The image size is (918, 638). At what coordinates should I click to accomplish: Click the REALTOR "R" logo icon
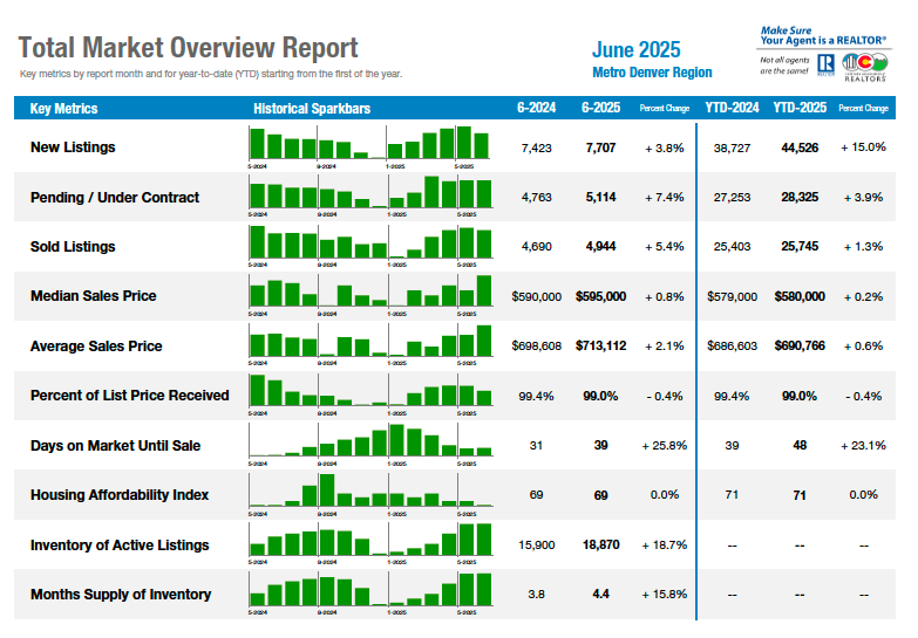click(826, 65)
